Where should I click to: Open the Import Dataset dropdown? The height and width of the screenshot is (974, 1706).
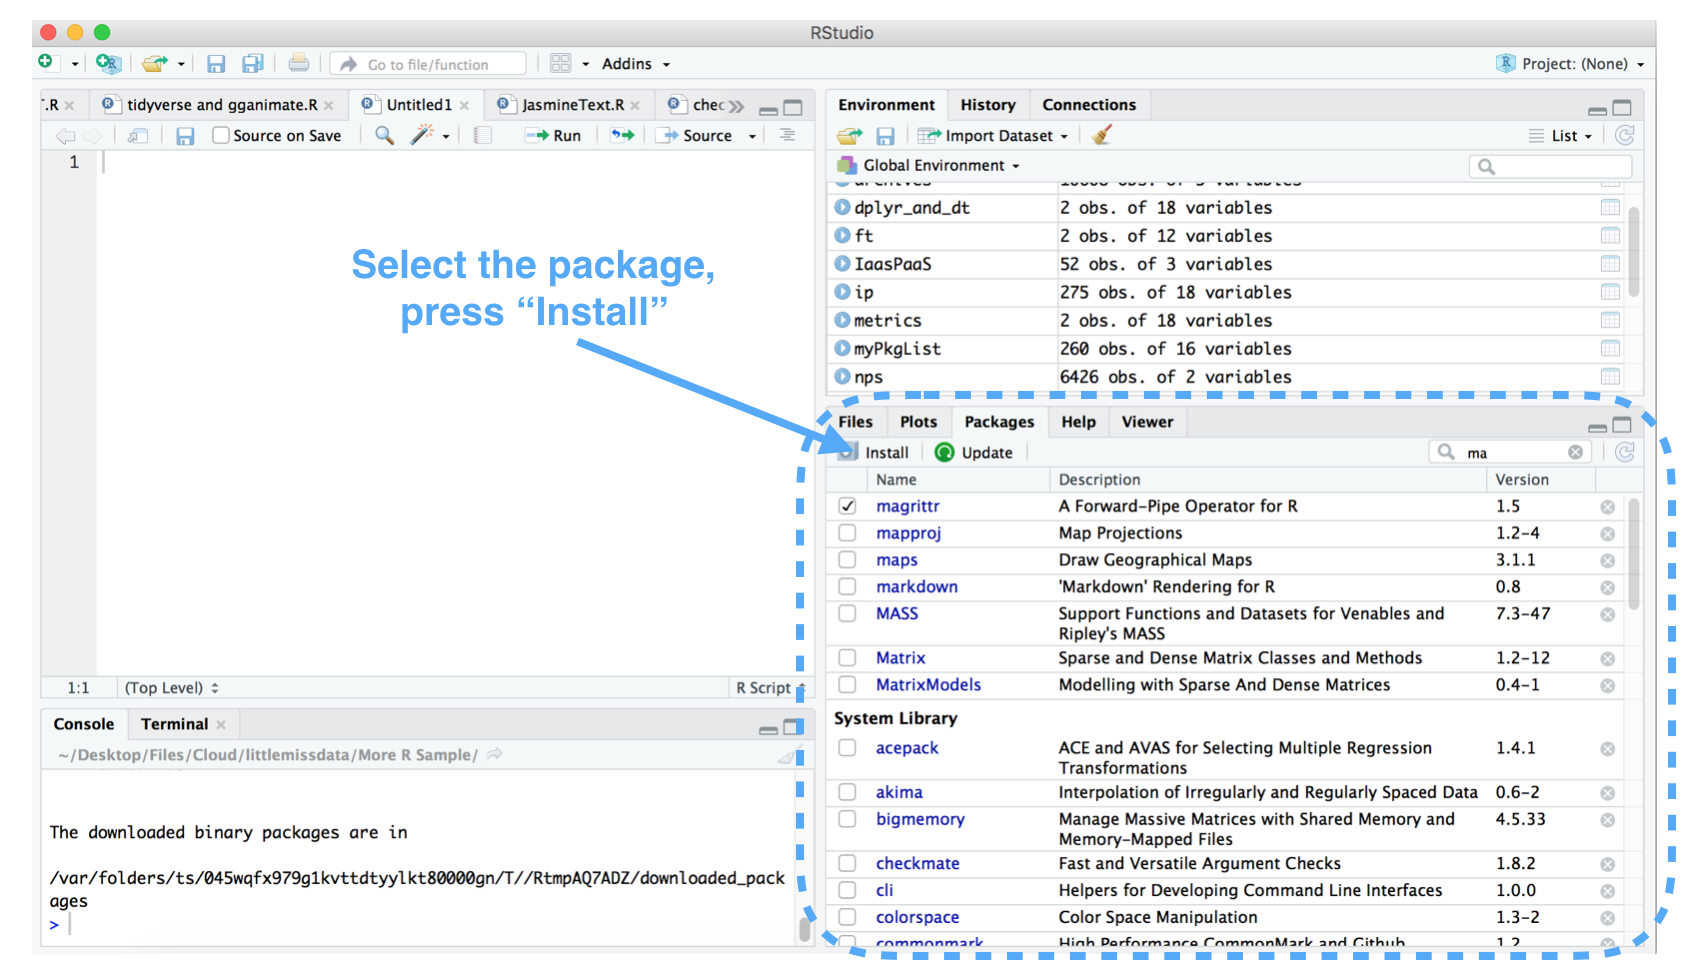tap(993, 135)
